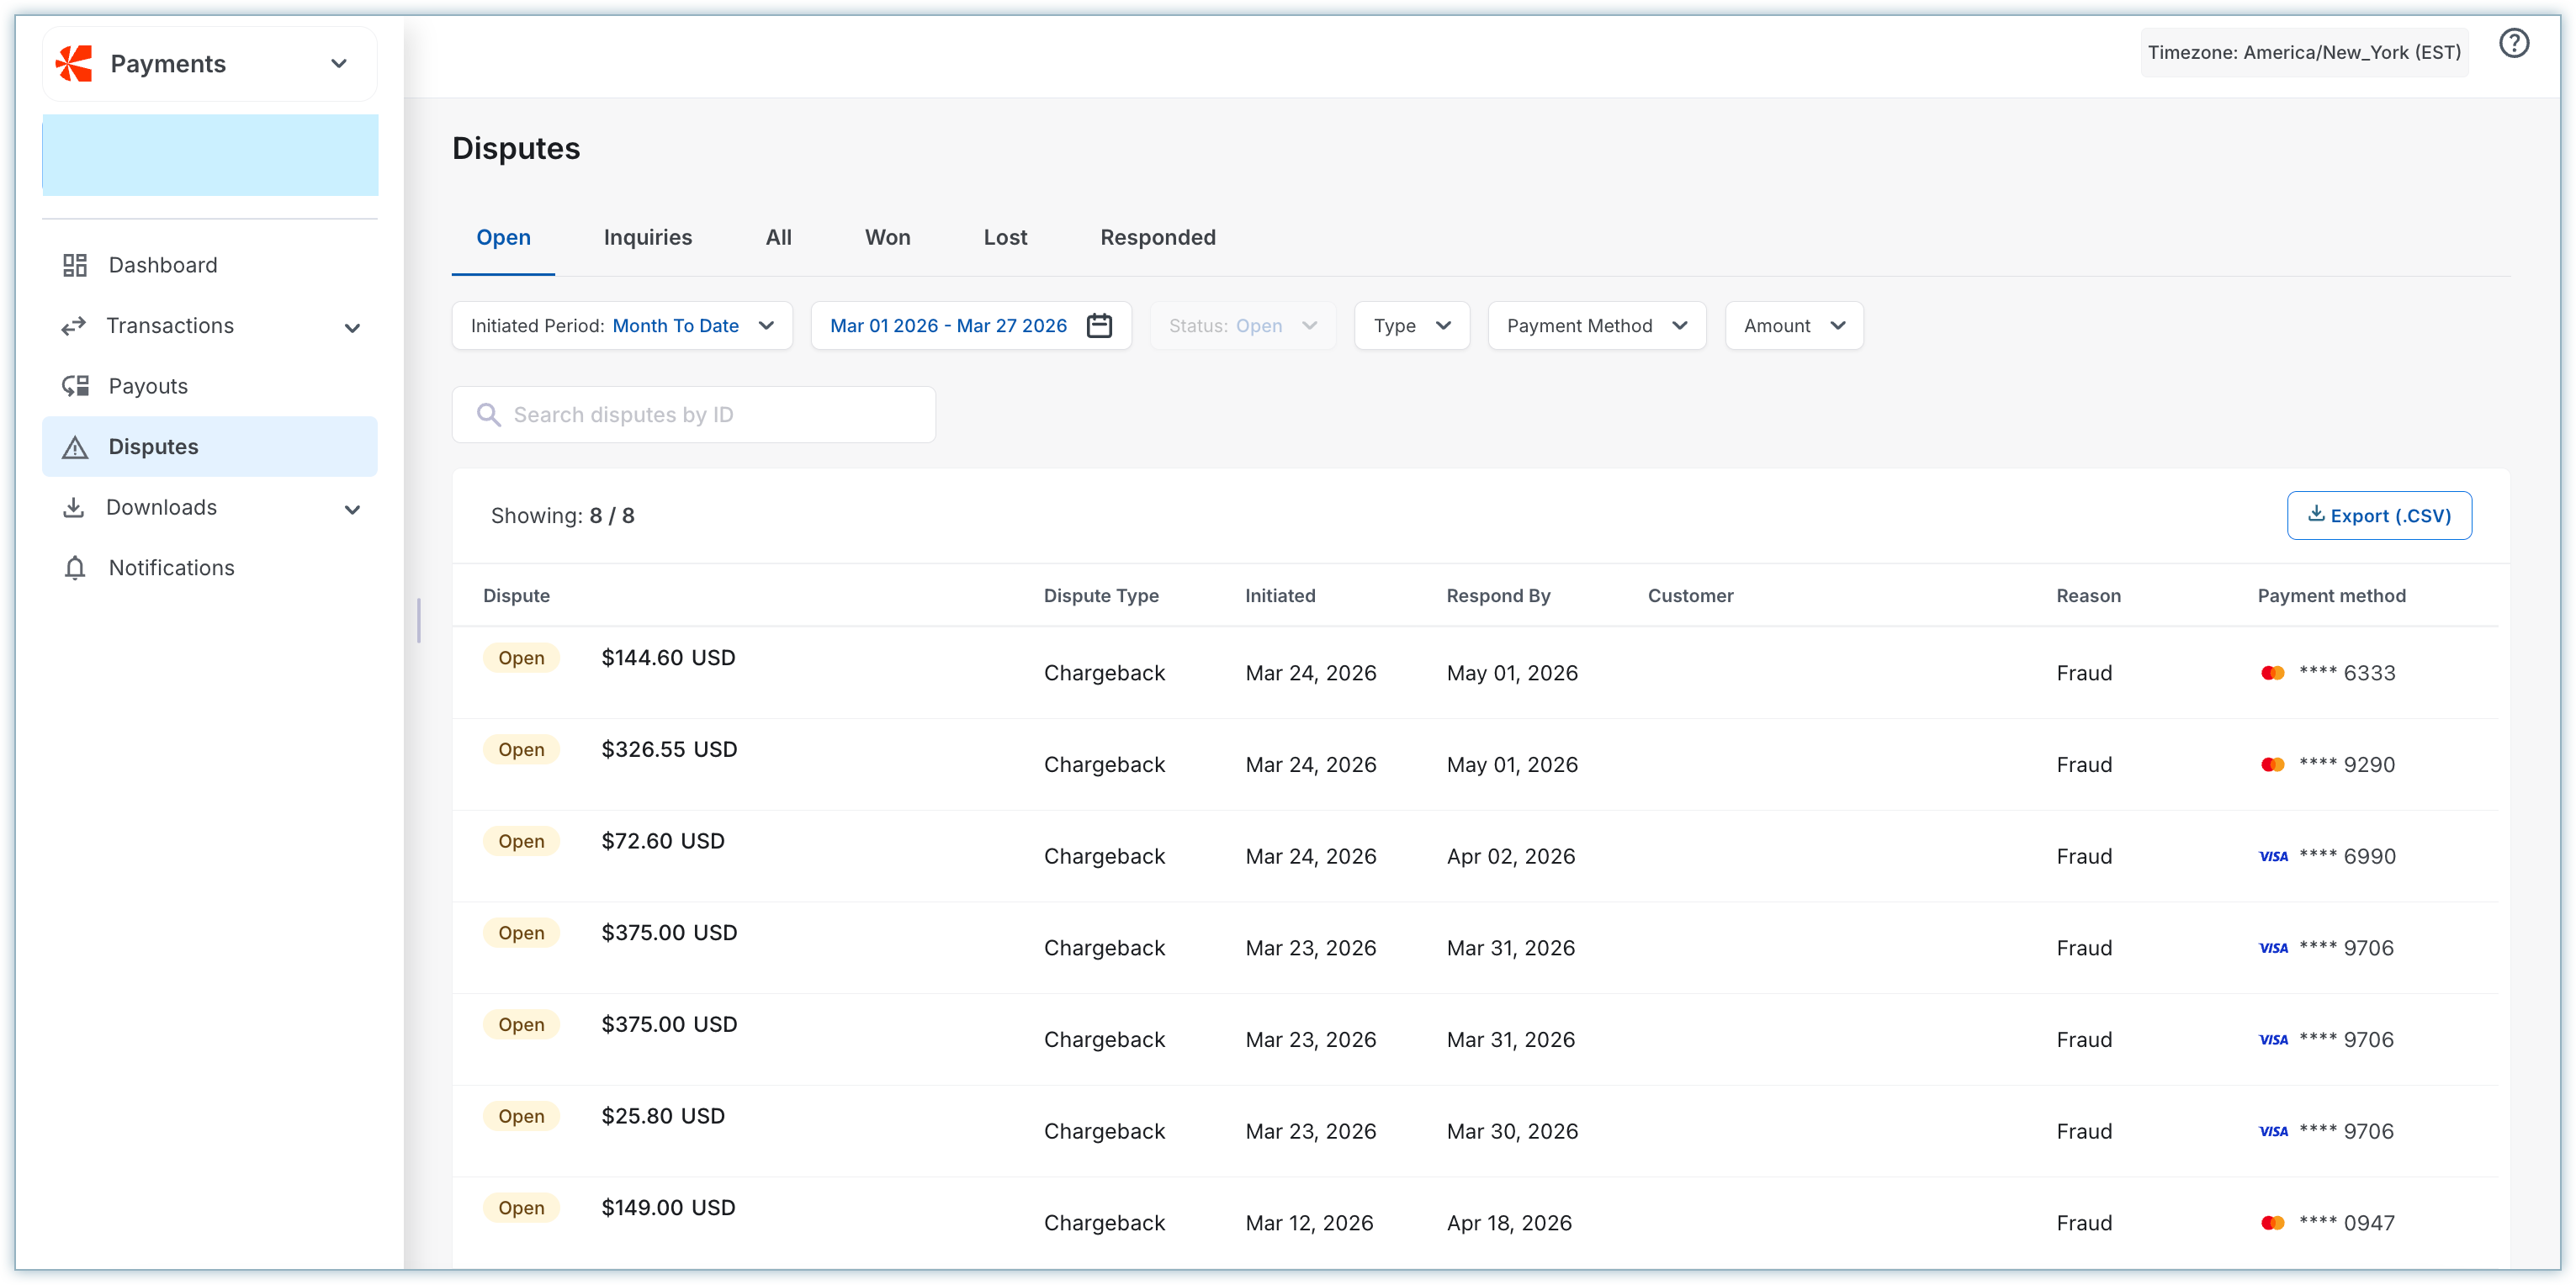Expand the Downloads submenu chevron
The height and width of the screenshot is (1285, 2576).
(x=352, y=510)
